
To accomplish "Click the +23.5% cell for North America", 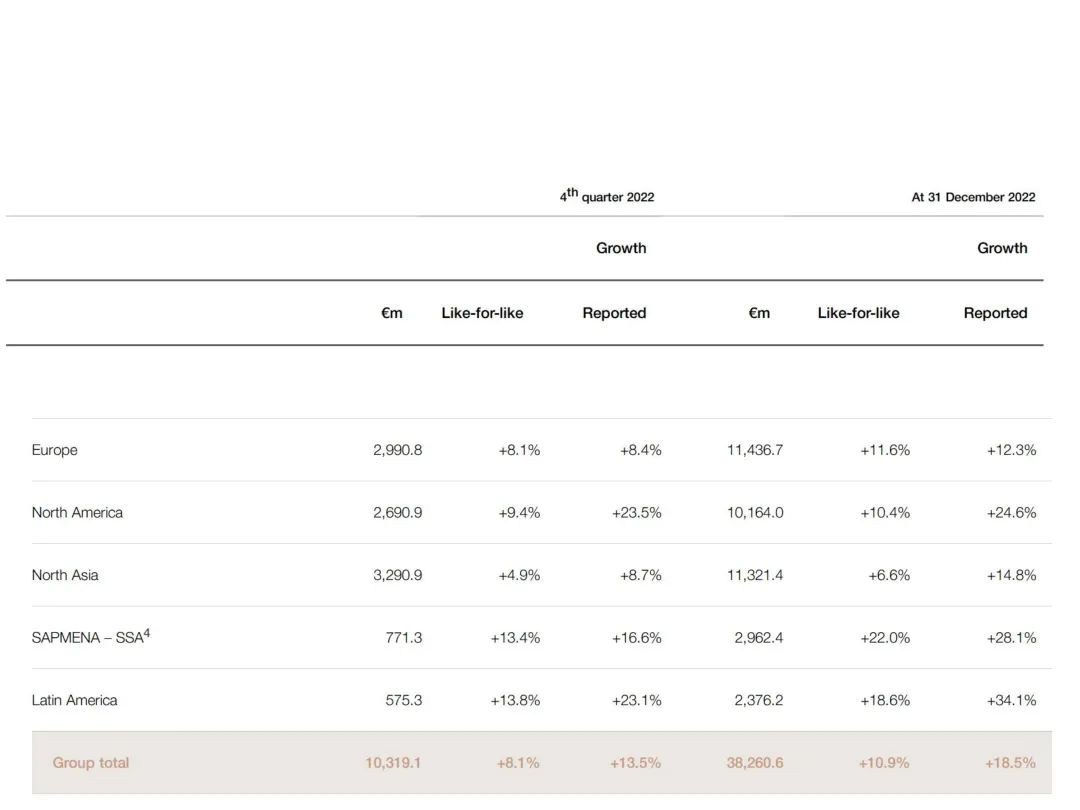I will (636, 512).
